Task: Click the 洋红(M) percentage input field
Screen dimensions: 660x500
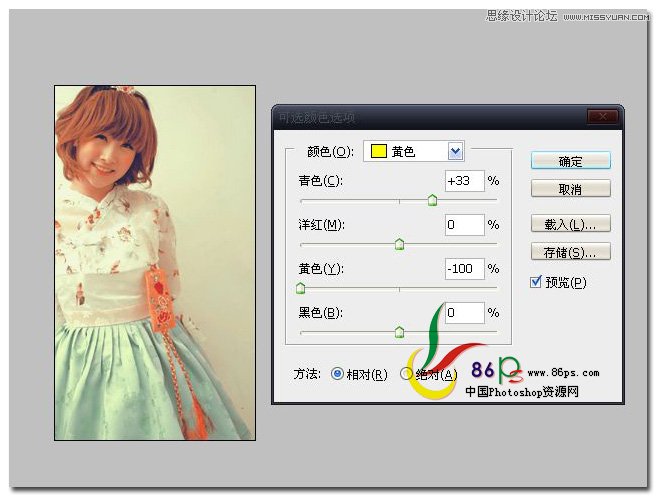Action: (465, 225)
